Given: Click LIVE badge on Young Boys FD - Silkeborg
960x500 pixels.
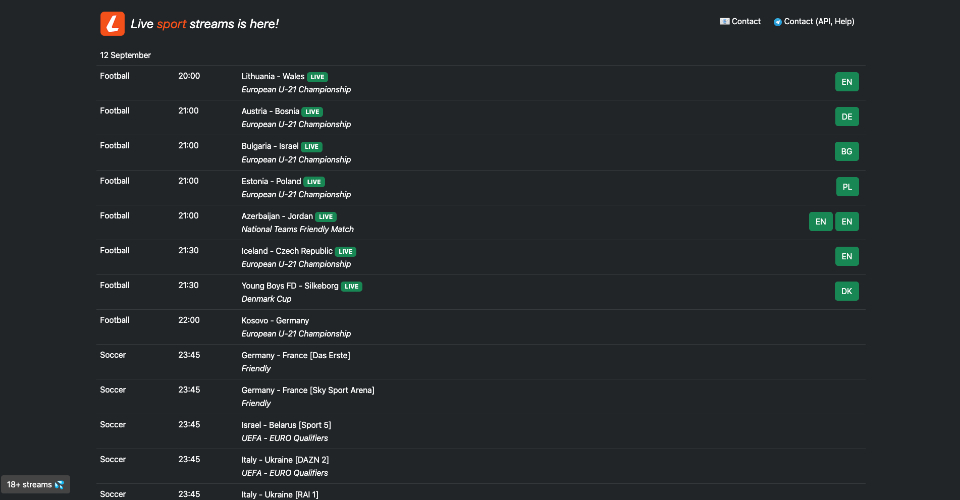Looking at the screenshot, I should [351, 286].
